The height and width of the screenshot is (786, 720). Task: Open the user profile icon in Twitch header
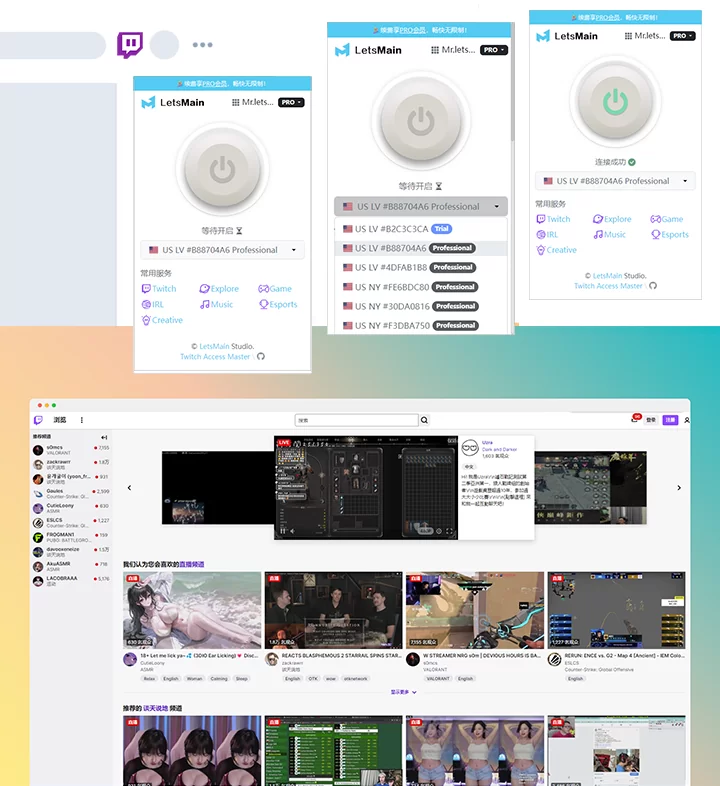tap(687, 420)
